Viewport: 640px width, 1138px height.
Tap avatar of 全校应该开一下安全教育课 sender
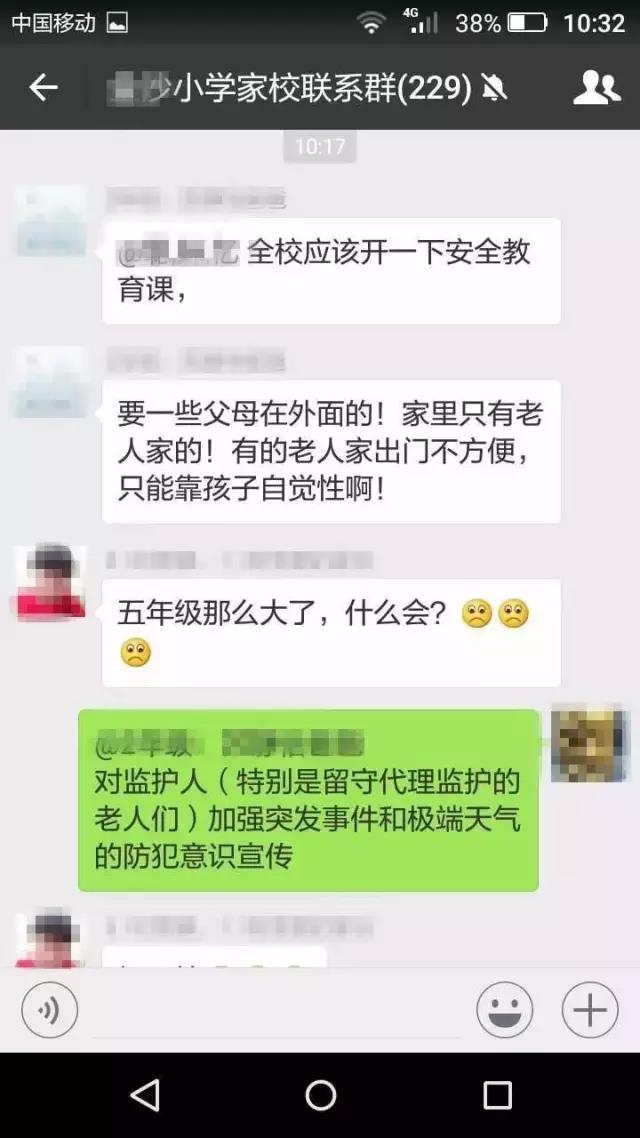(50, 221)
